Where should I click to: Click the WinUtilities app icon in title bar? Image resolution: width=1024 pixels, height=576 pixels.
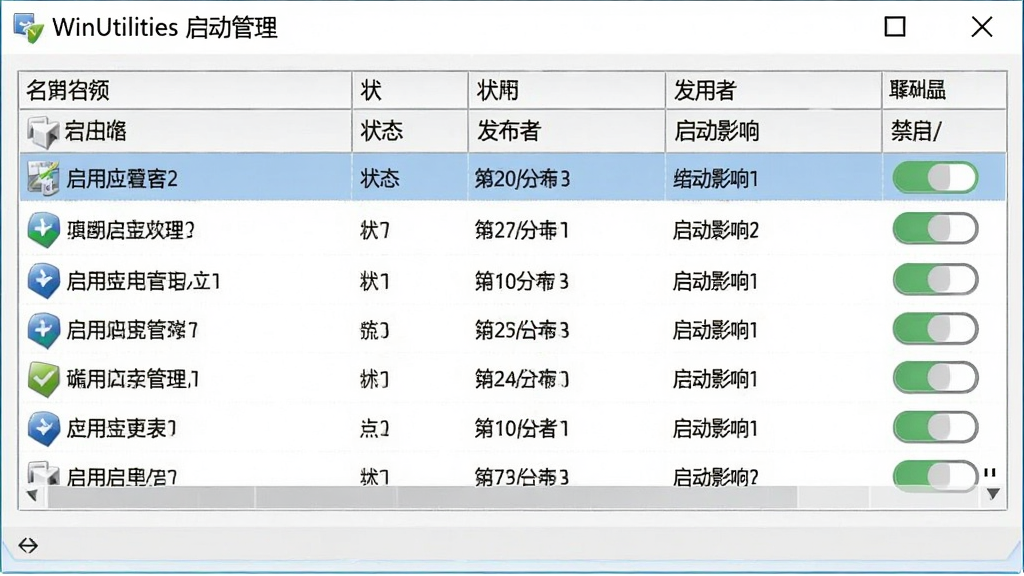coord(29,28)
